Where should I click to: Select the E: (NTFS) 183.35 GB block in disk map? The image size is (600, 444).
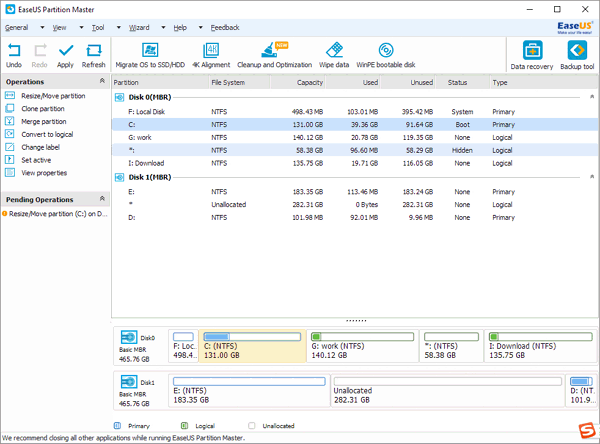click(249, 390)
